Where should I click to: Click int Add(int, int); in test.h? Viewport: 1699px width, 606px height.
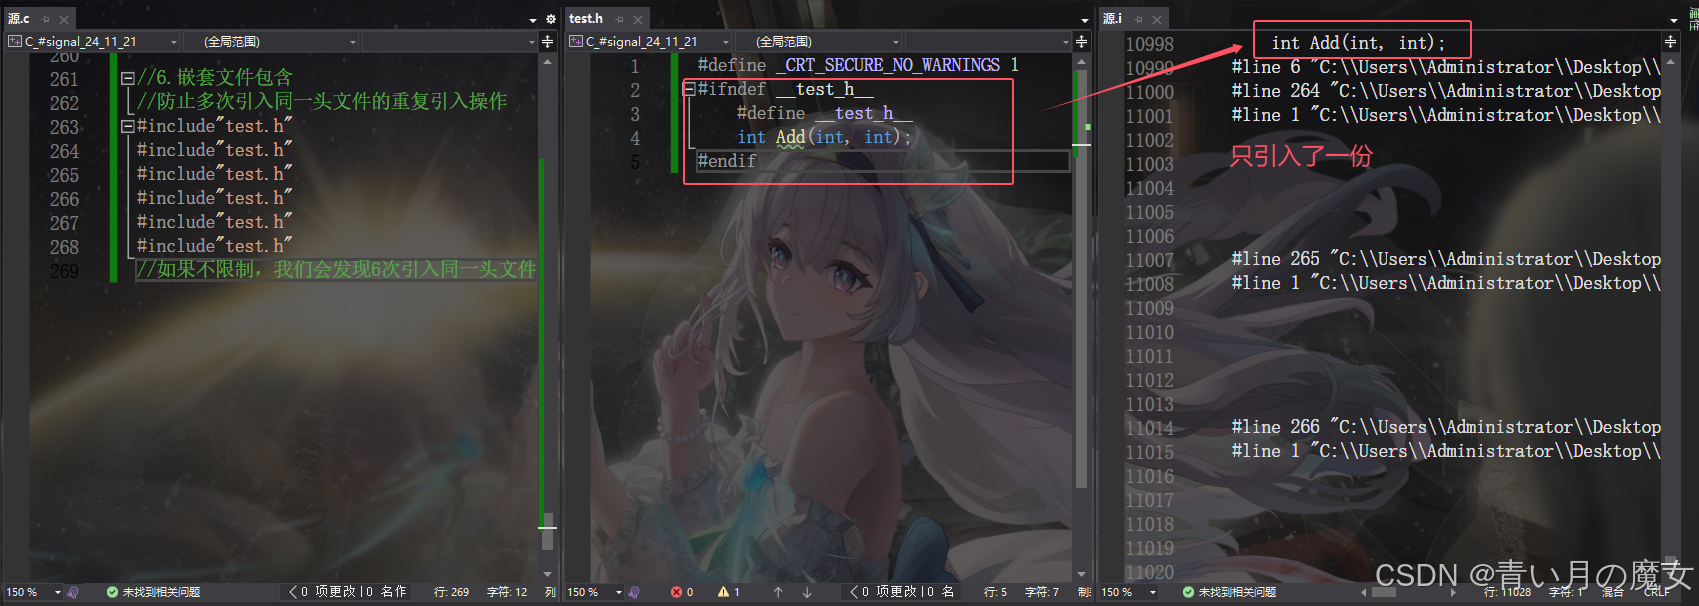pyautogui.click(x=825, y=137)
